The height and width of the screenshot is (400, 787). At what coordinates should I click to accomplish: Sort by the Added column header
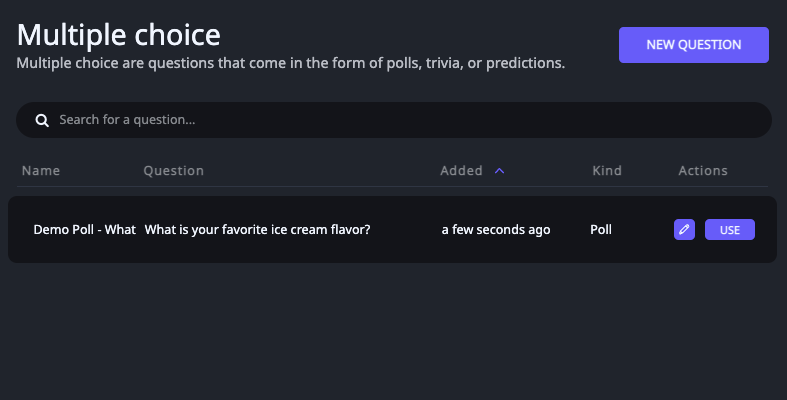pyautogui.click(x=461, y=171)
